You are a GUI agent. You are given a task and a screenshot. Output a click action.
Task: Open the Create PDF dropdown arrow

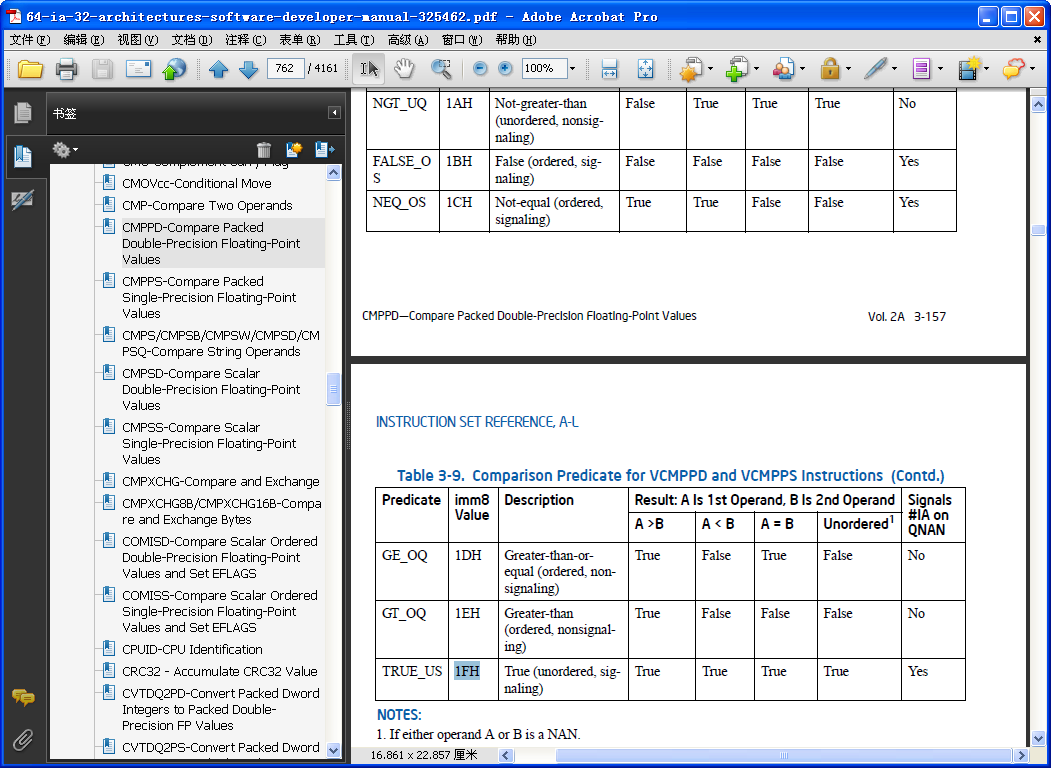710,69
